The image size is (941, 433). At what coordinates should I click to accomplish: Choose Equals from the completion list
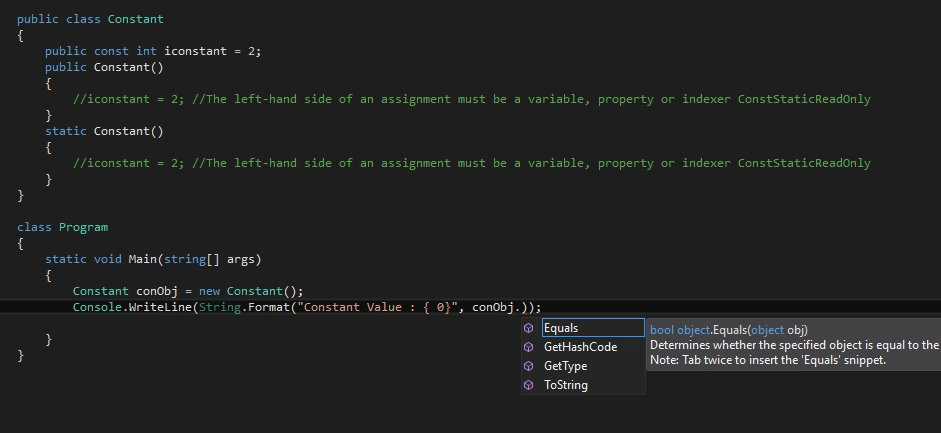click(x=593, y=328)
